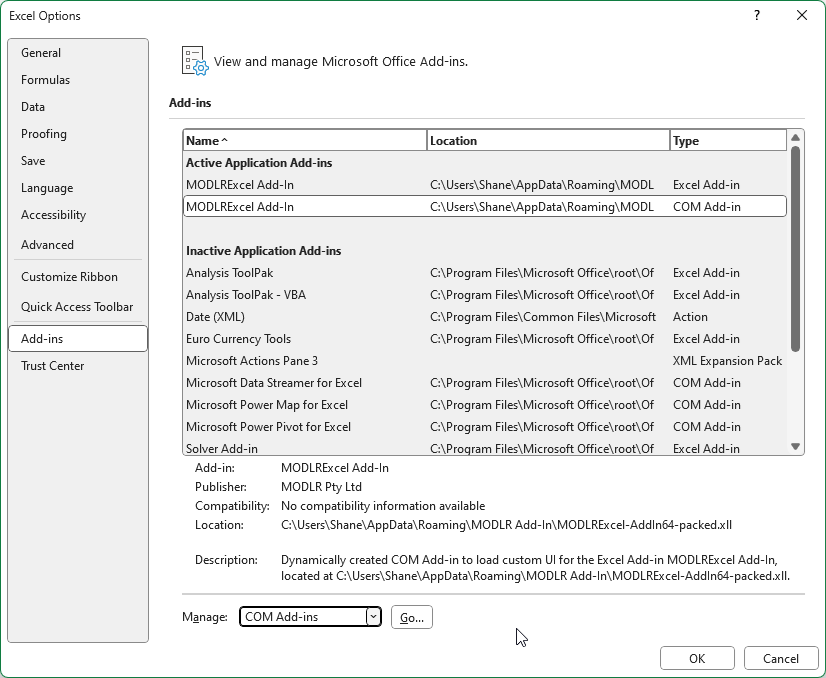Dismiss the dialog with Cancel
The image size is (826, 678).
(781, 658)
